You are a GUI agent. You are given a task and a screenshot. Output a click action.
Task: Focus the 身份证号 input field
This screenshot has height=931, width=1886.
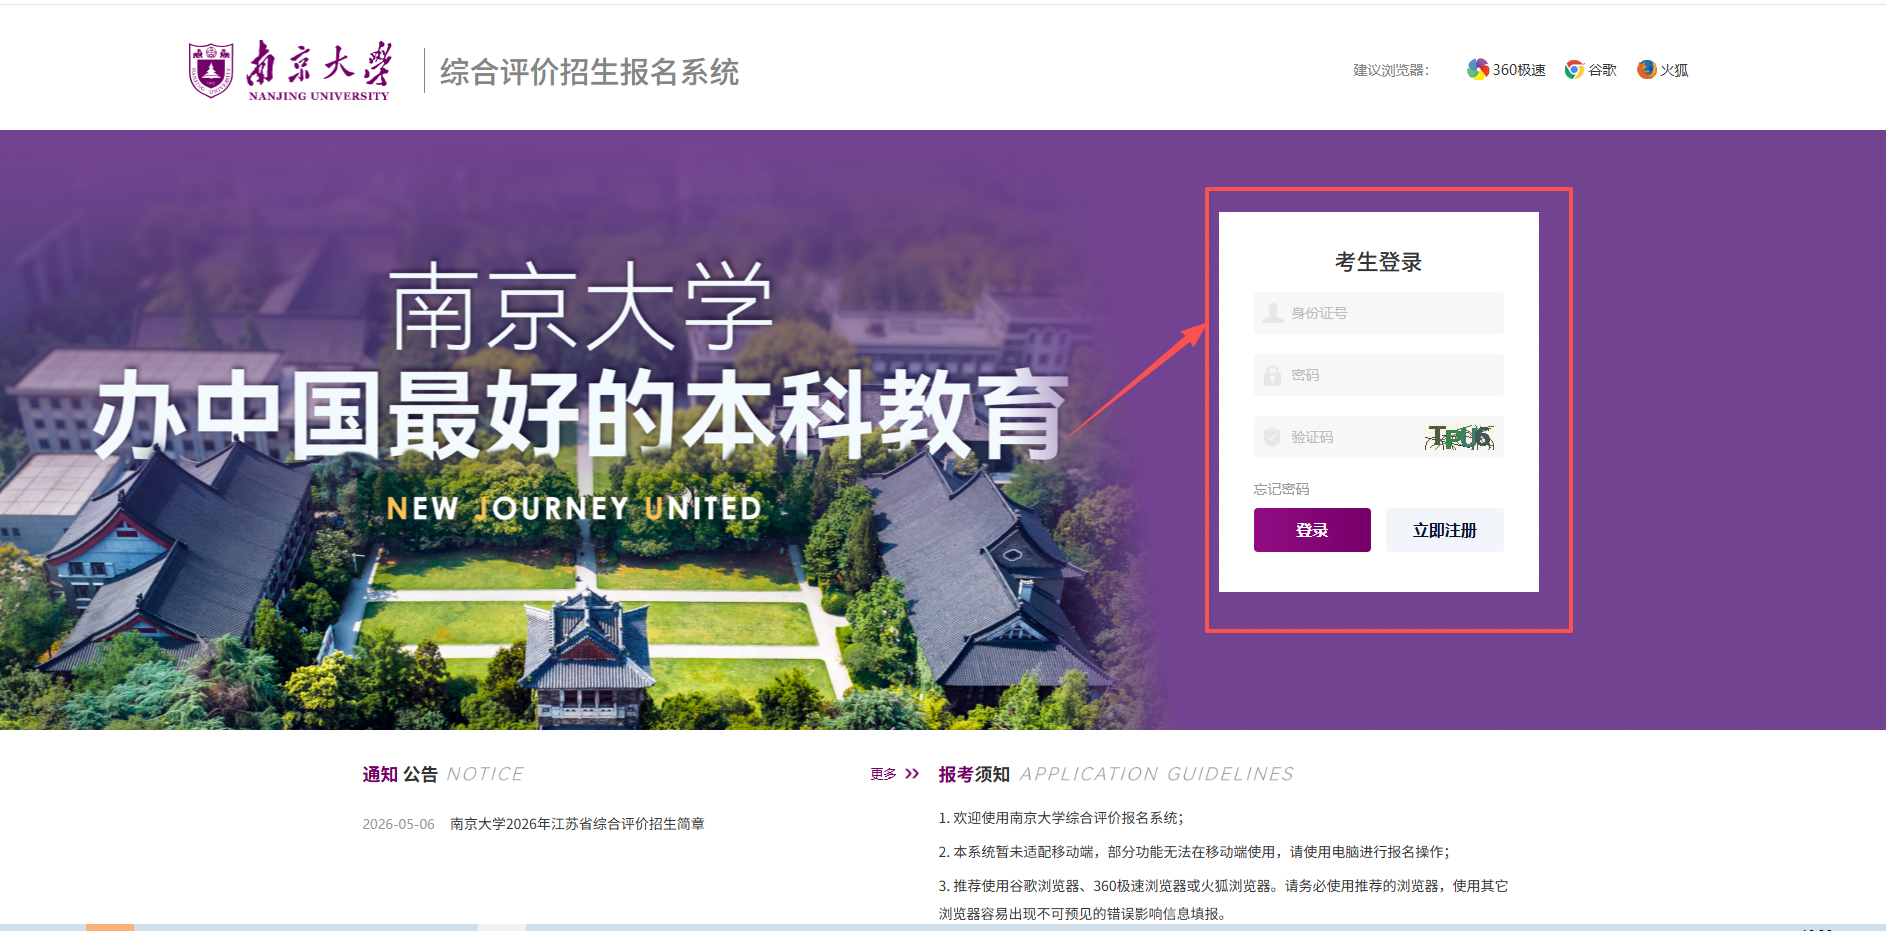1379,313
